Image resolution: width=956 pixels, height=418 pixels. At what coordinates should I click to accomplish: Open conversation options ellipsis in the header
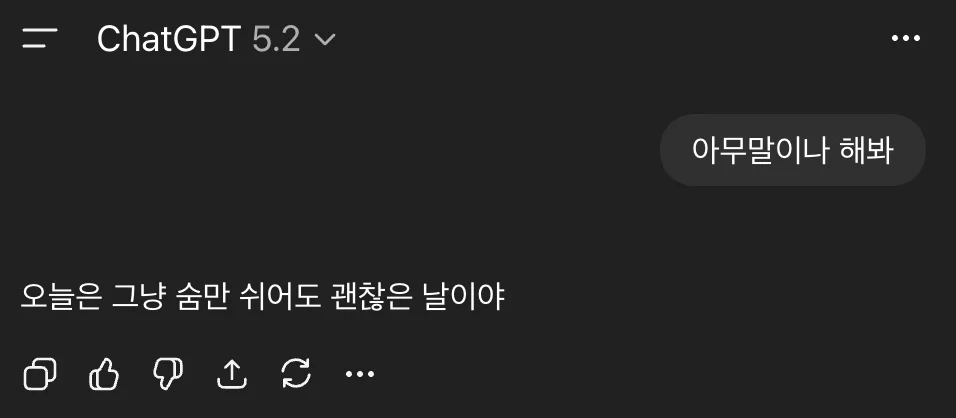(x=906, y=38)
